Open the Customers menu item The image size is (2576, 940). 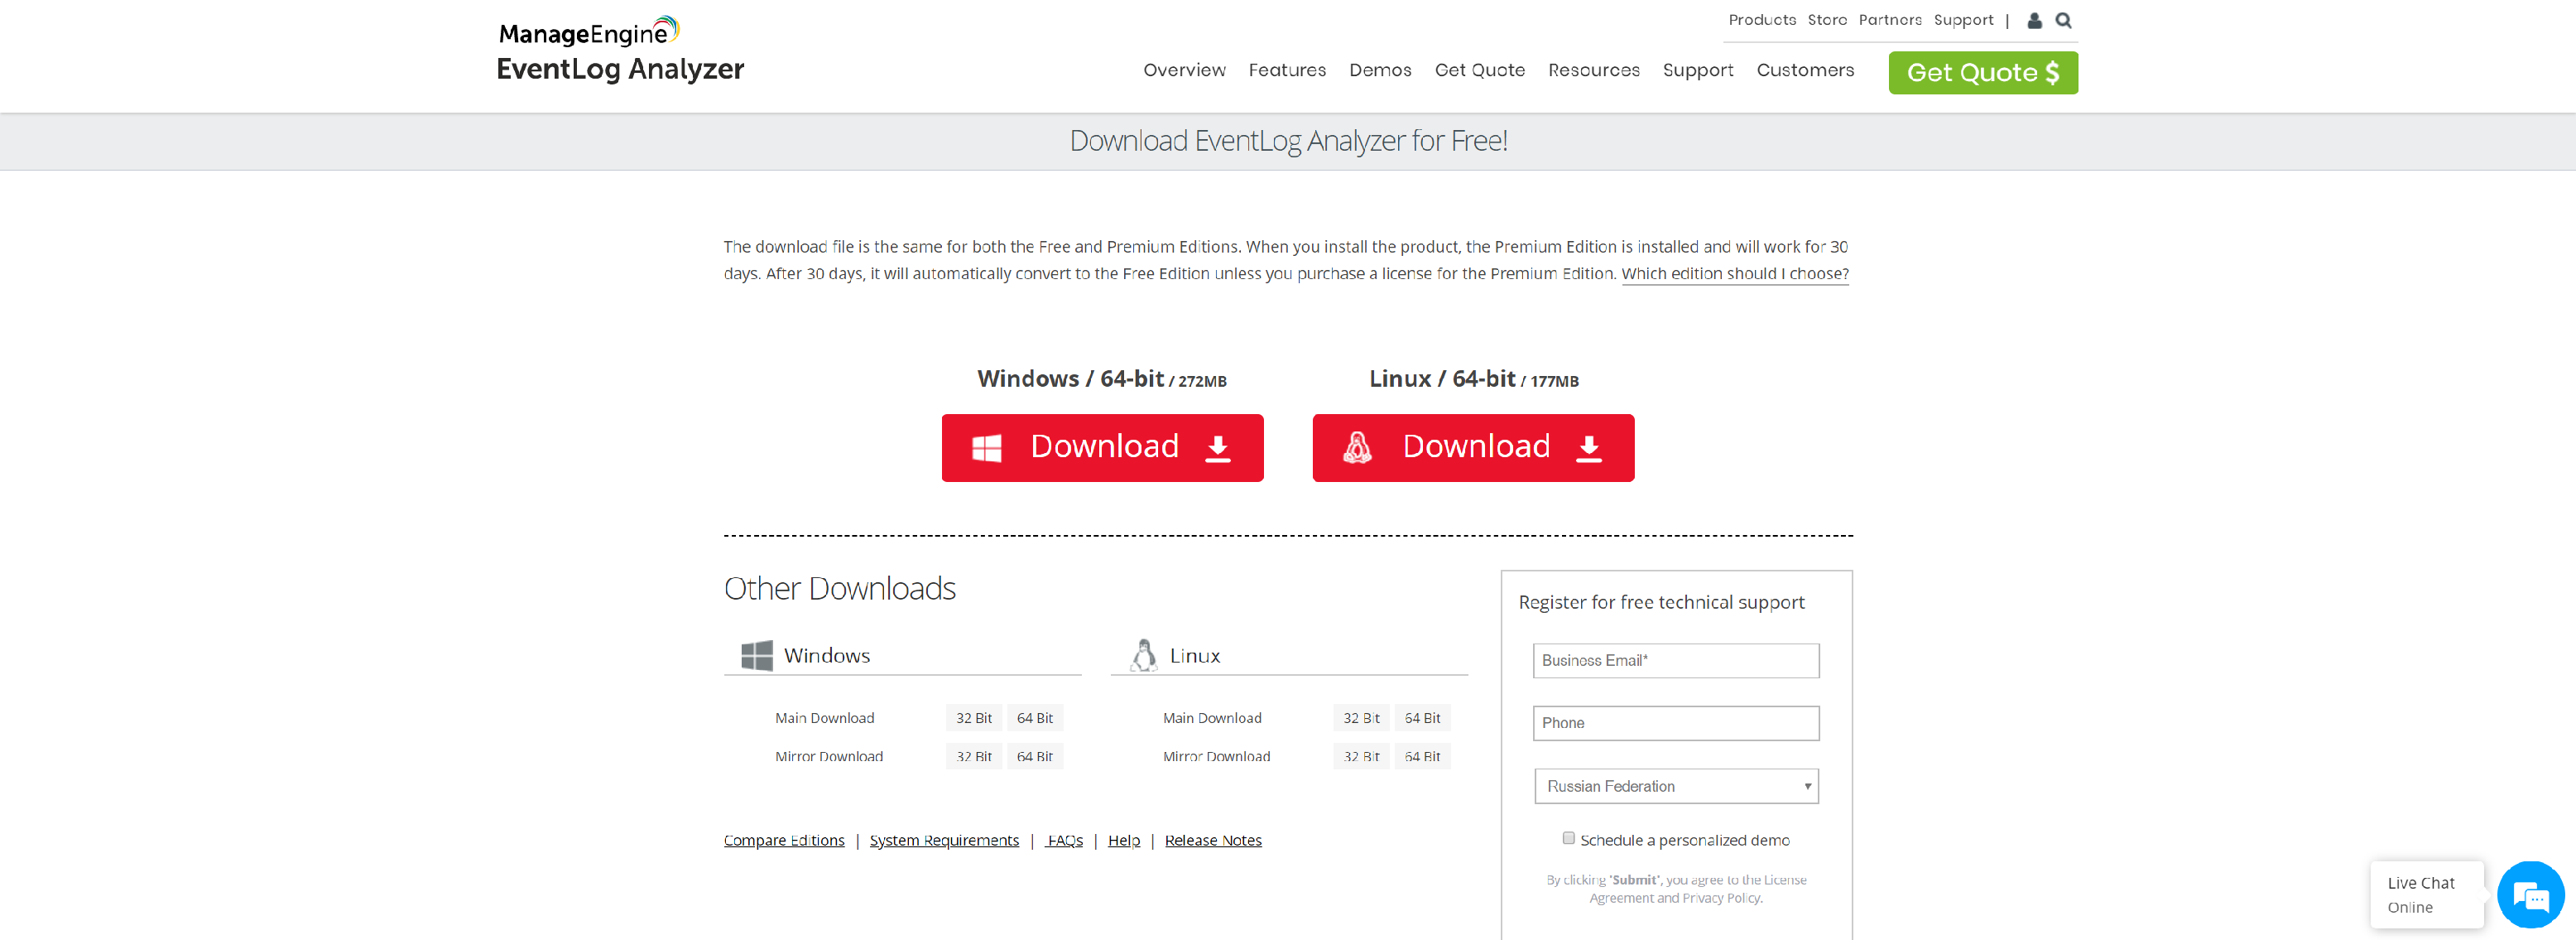click(1805, 70)
